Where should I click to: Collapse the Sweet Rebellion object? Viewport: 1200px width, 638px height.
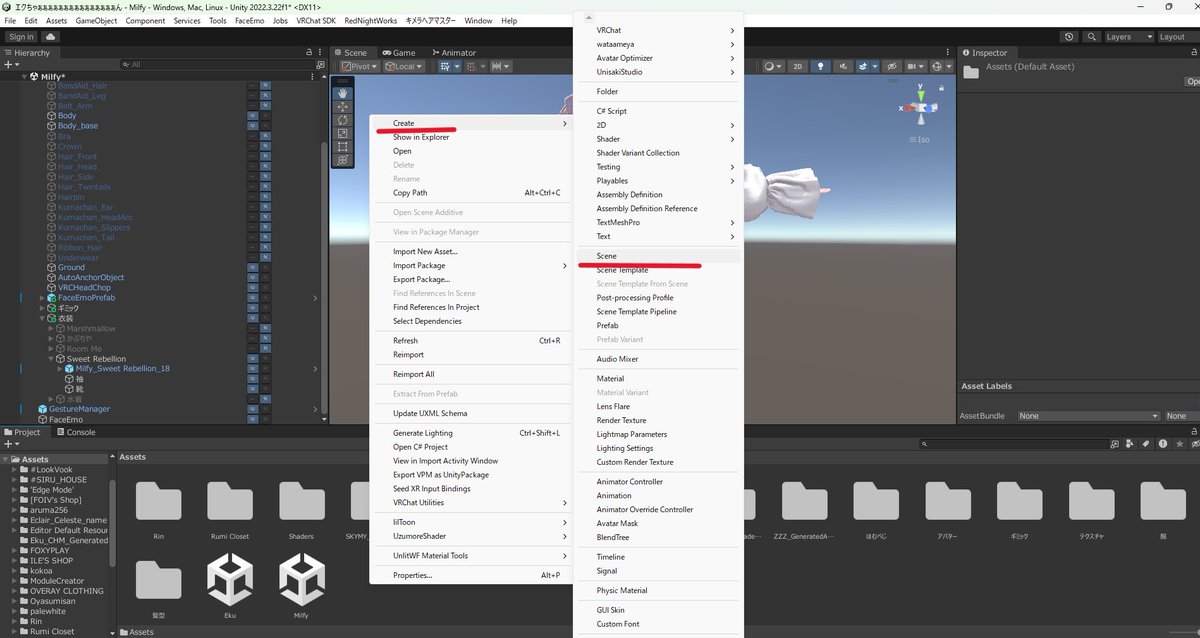pyautogui.click(x=51, y=358)
